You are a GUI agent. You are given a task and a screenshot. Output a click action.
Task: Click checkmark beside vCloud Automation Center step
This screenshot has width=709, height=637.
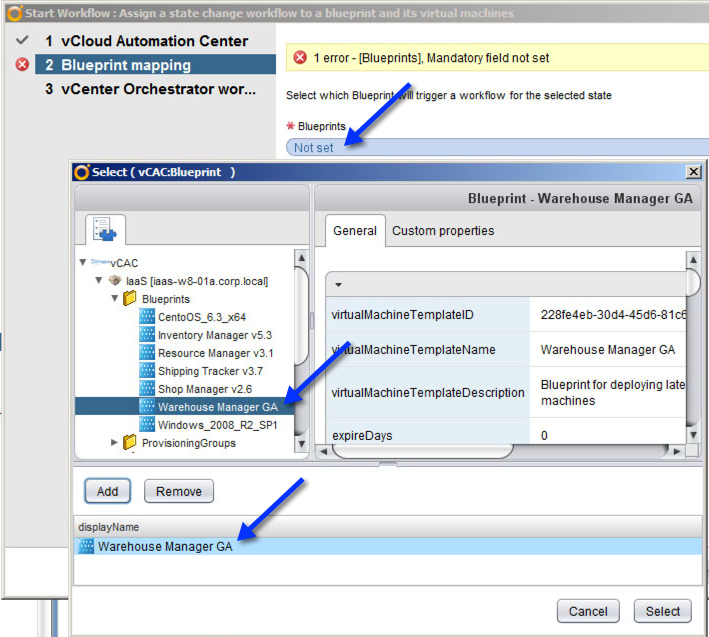(x=22, y=40)
